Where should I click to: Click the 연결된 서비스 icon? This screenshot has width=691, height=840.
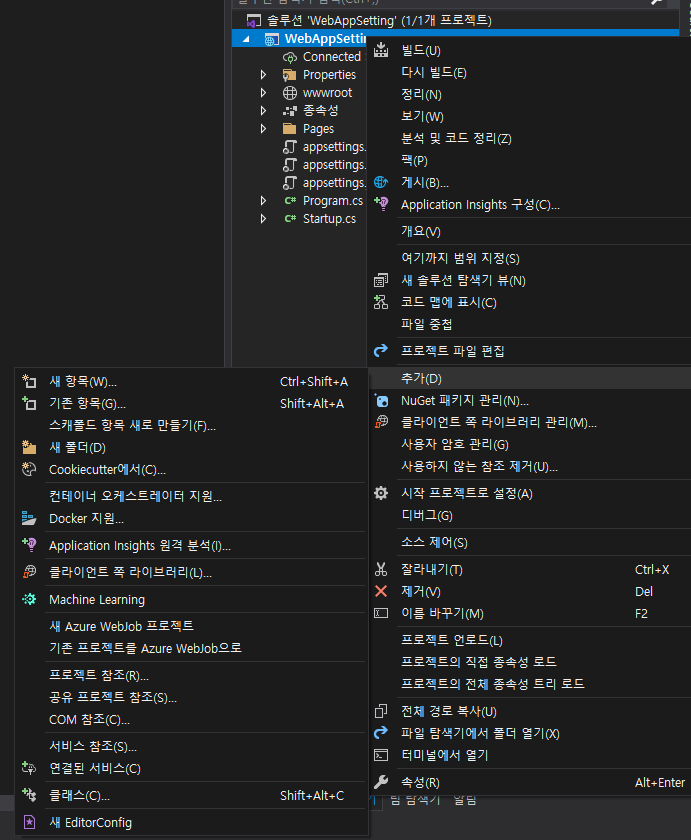(29, 768)
